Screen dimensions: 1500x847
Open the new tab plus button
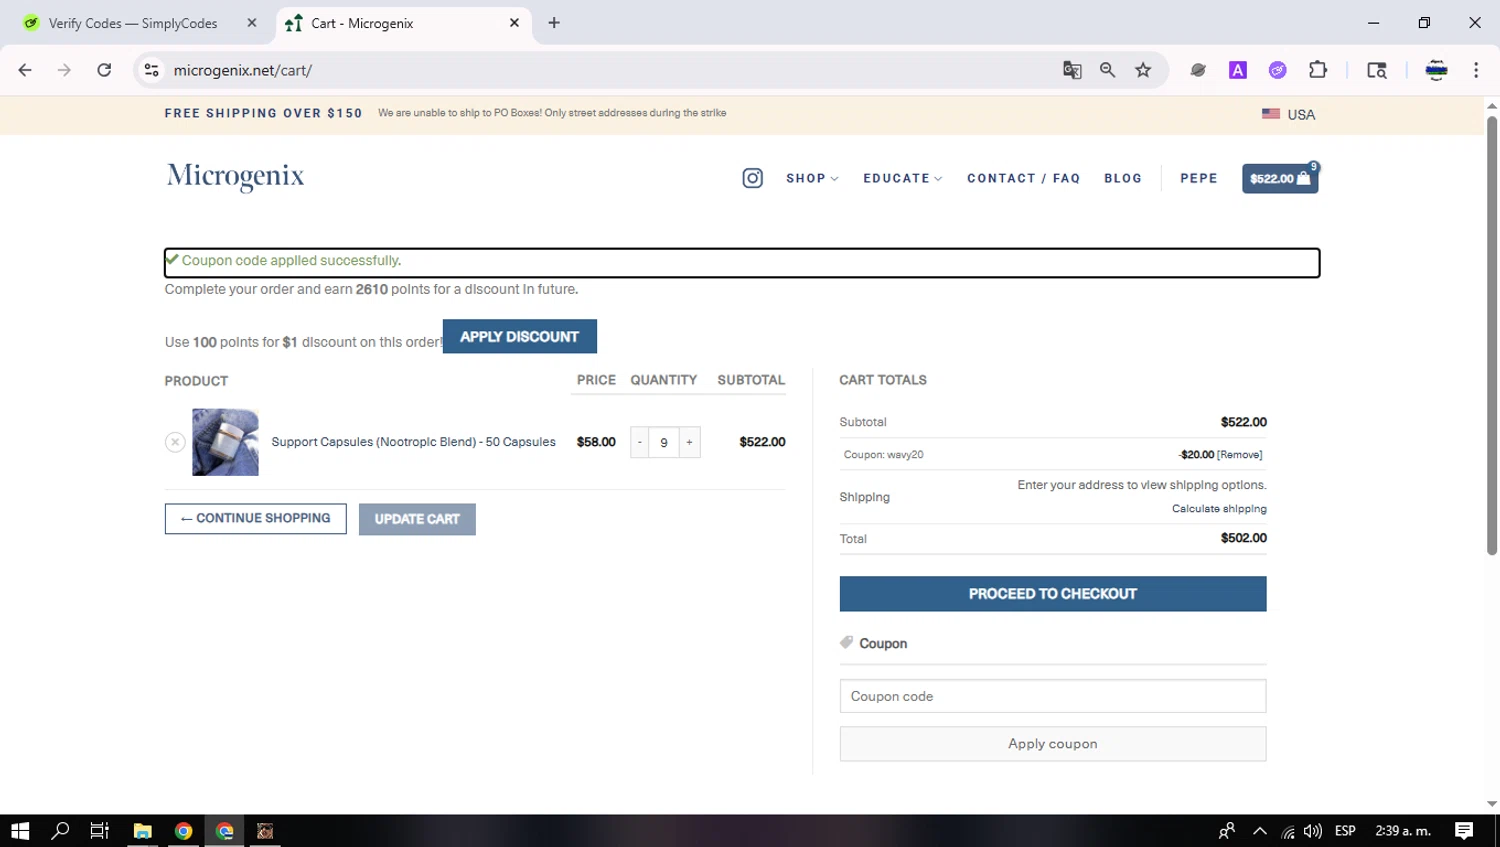[x=554, y=23]
